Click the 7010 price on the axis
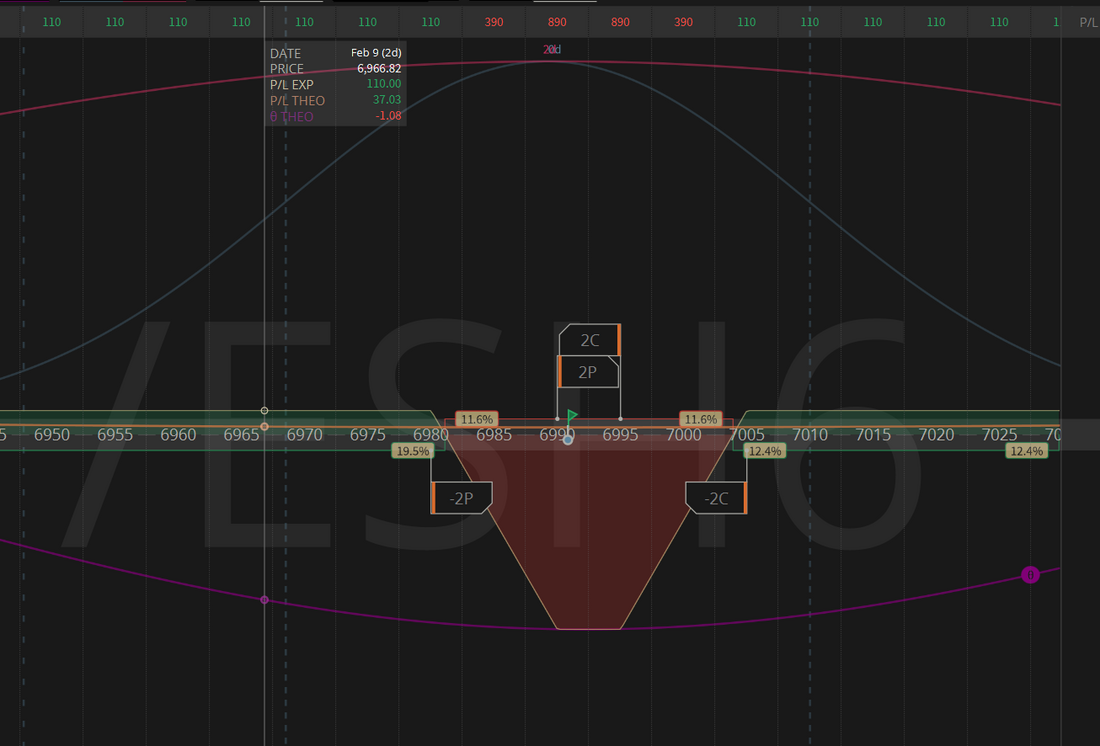This screenshot has width=1100, height=746. click(x=810, y=435)
